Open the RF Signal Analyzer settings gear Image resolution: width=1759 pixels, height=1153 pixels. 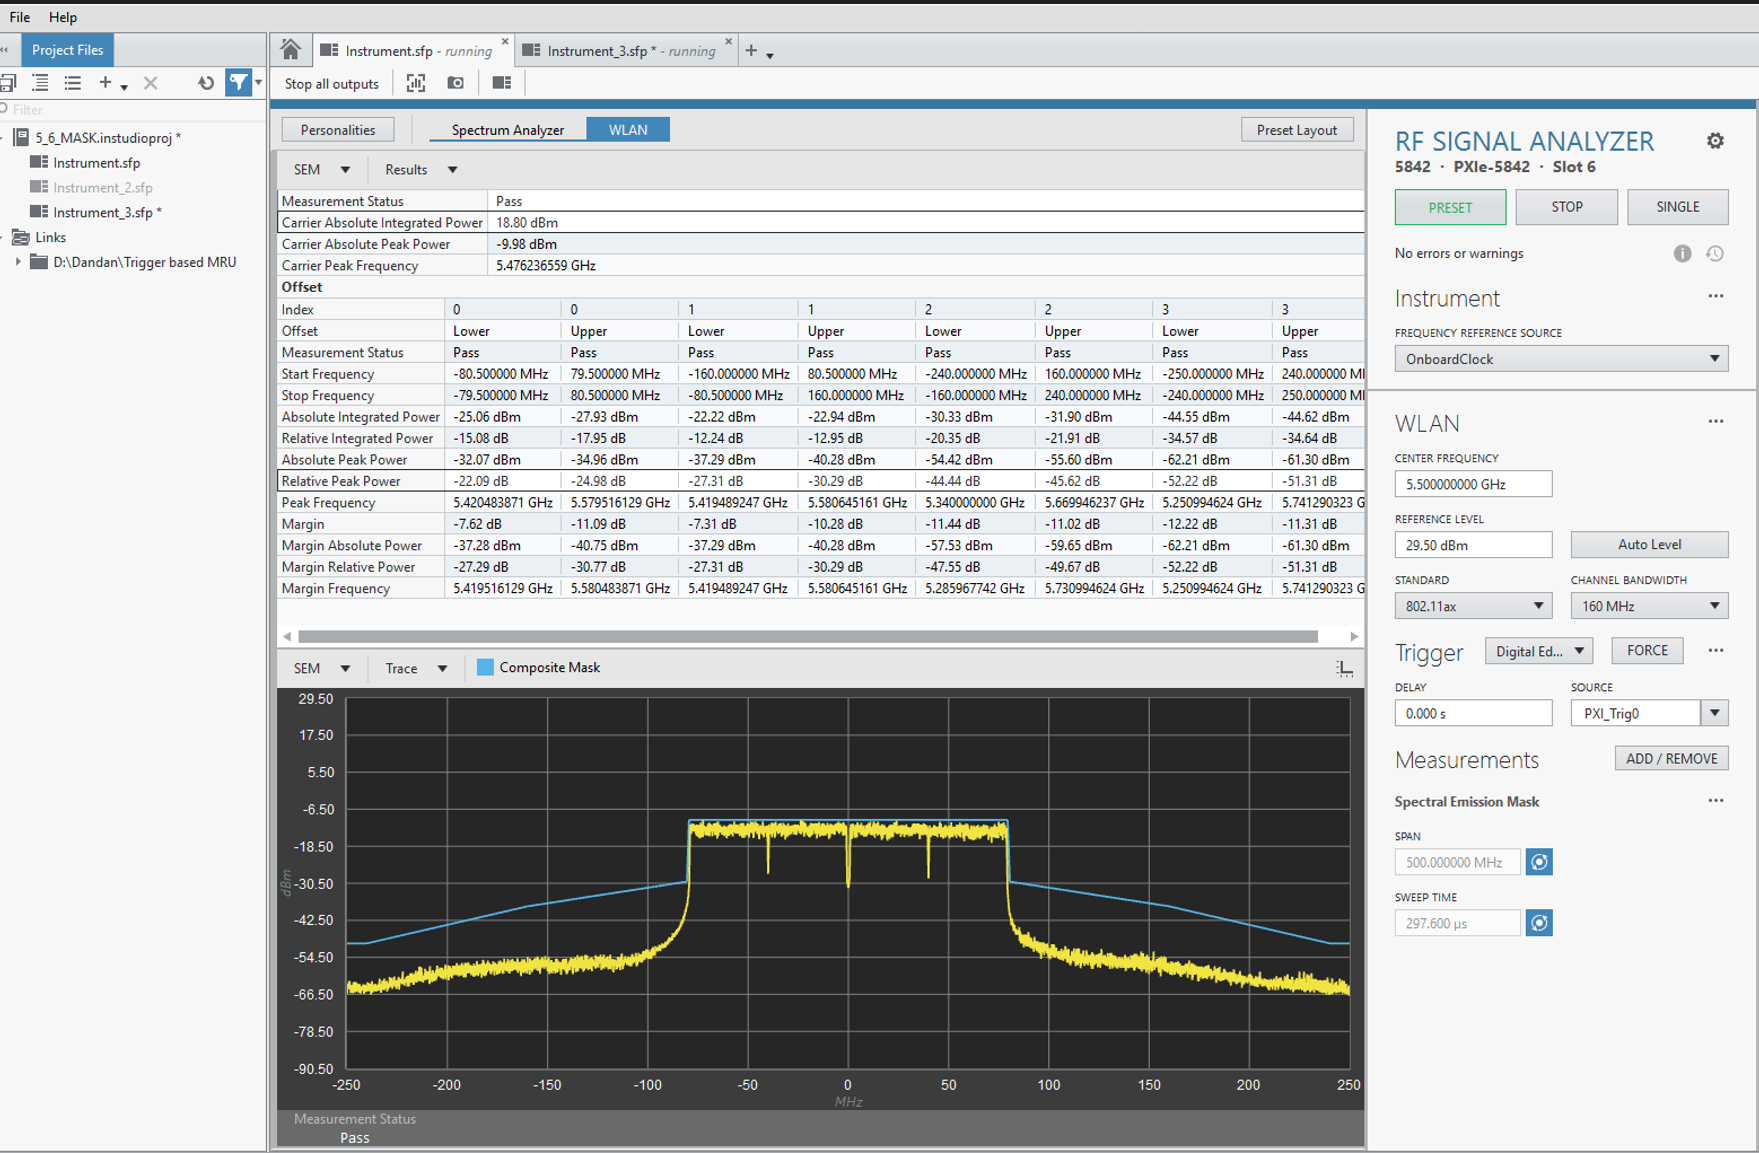(x=1715, y=141)
